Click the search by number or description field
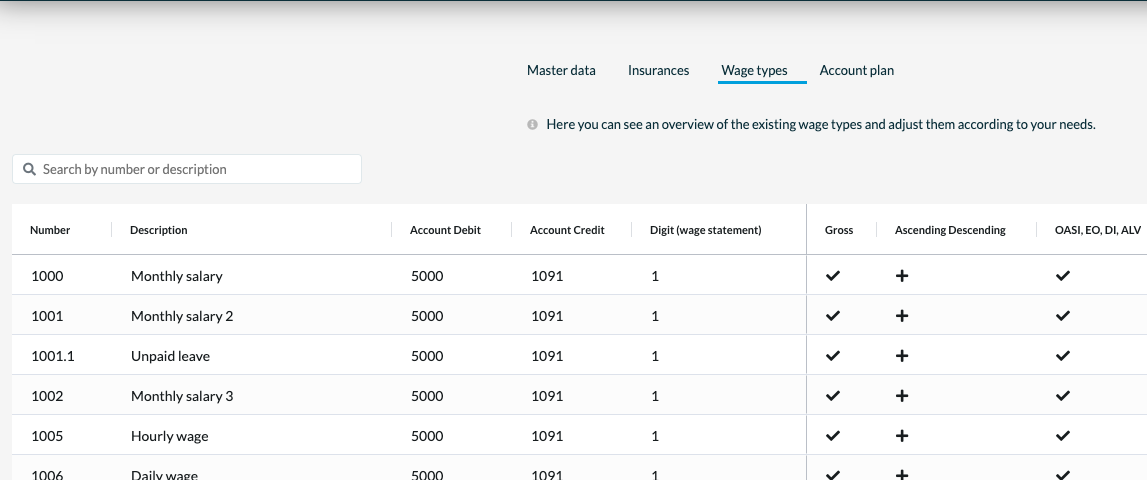The height and width of the screenshot is (480, 1147). click(x=187, y=169)
